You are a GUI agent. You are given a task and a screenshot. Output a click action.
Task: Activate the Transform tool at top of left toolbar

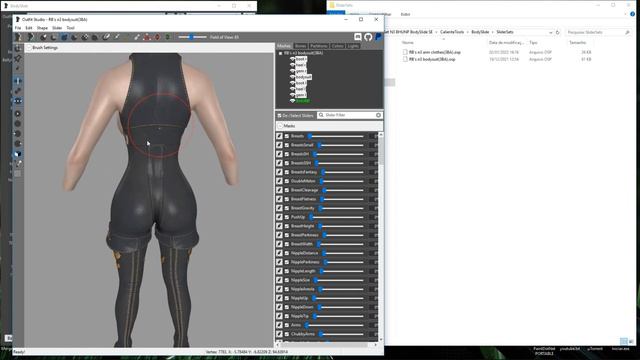tap(18, 48)
